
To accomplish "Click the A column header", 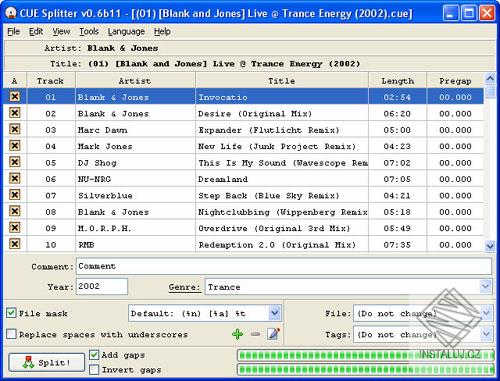I will [14, 81].
